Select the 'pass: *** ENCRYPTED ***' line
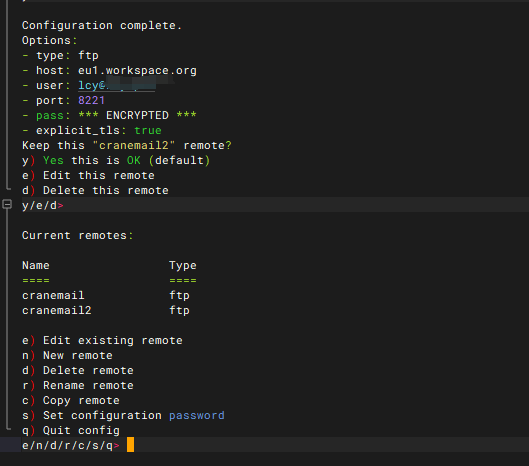Image resolution: width=529 pixels, height=466 pixels. 109,115
